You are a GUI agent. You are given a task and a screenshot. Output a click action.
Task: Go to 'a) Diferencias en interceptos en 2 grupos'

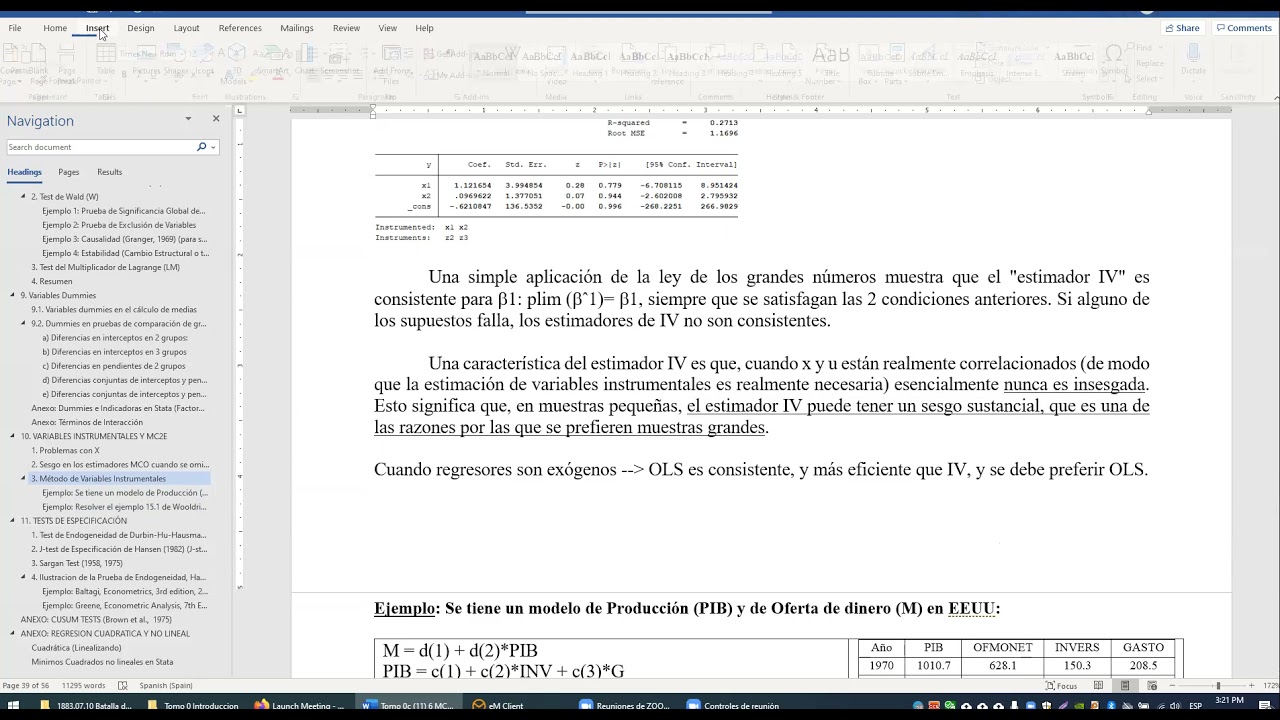115,338
